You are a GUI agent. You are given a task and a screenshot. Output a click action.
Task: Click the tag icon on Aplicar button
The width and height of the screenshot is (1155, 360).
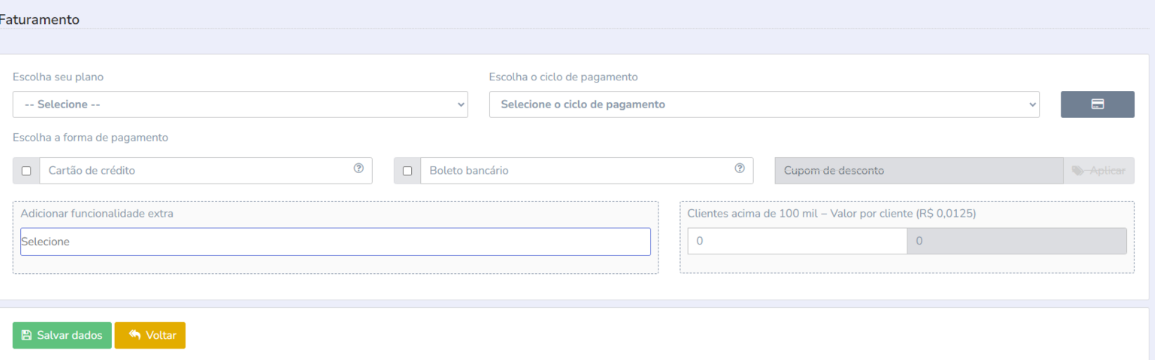(1078, 171)
